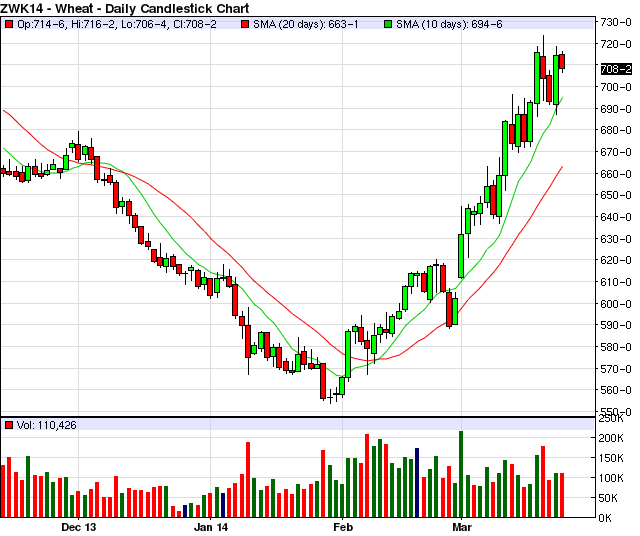
Task: Click the Vol: 110,426 label
Action: point(47,425)
